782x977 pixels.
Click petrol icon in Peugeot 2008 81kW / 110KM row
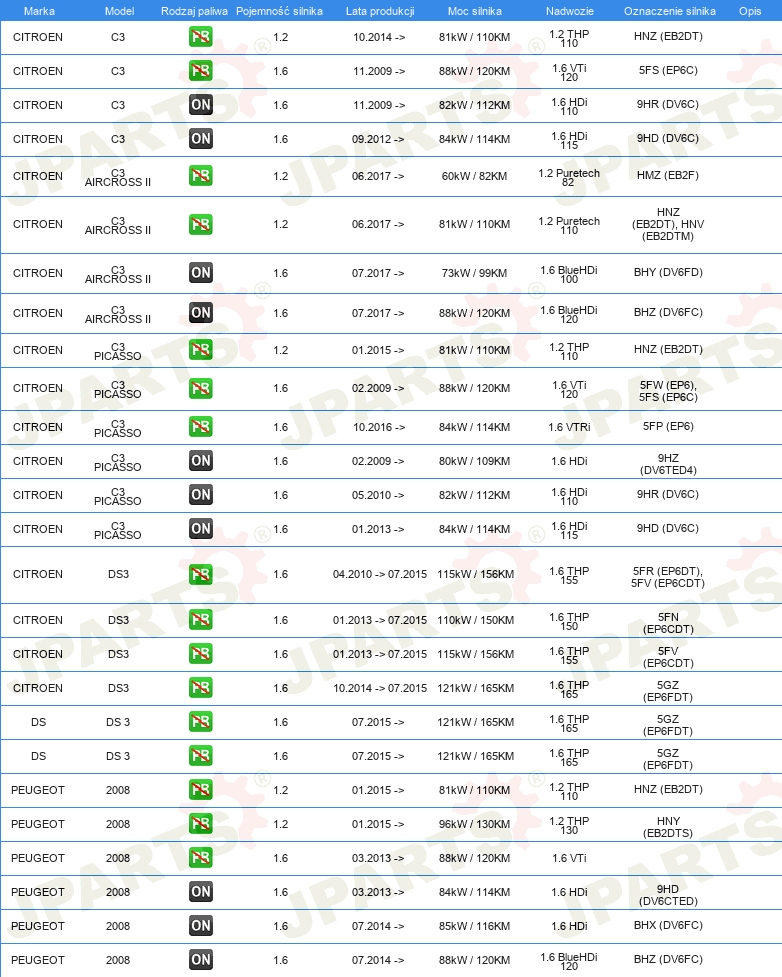201,789
